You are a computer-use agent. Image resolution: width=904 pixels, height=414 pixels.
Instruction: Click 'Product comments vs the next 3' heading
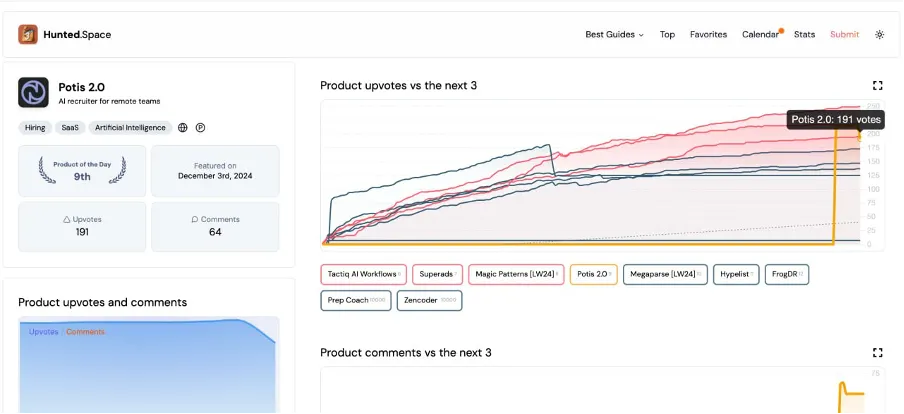click(406, 352)
